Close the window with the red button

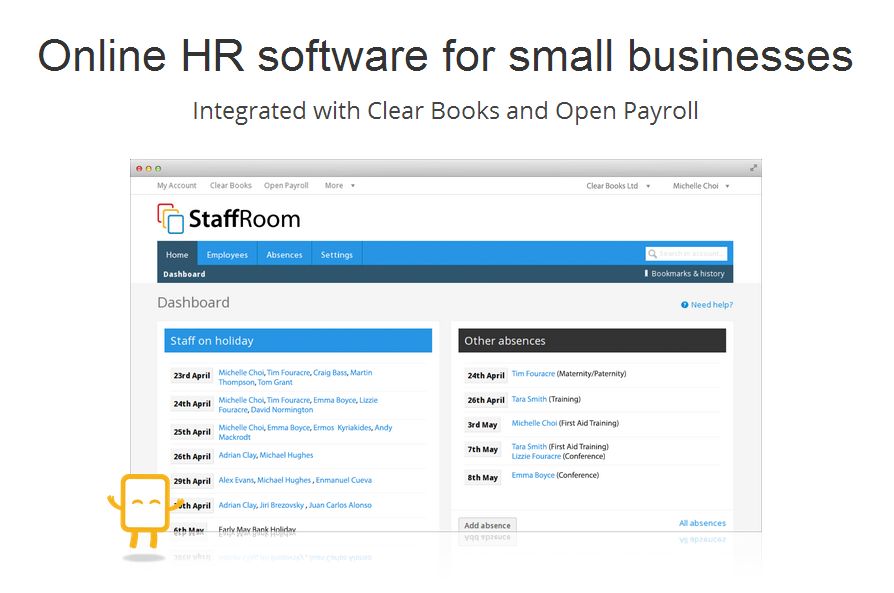[139, 169]
